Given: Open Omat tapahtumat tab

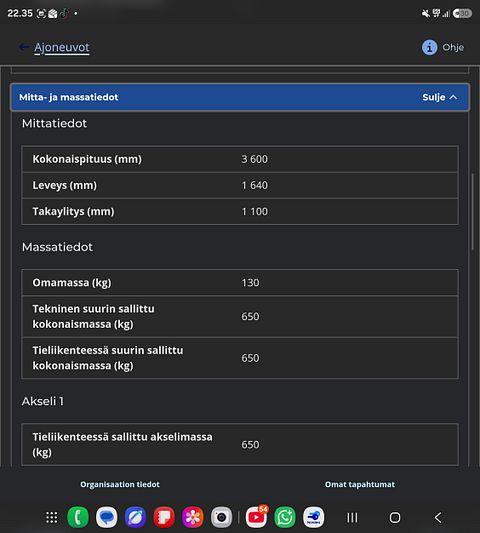Looking at the screenshot, I should pyautogui.click(x=360, y=484).
